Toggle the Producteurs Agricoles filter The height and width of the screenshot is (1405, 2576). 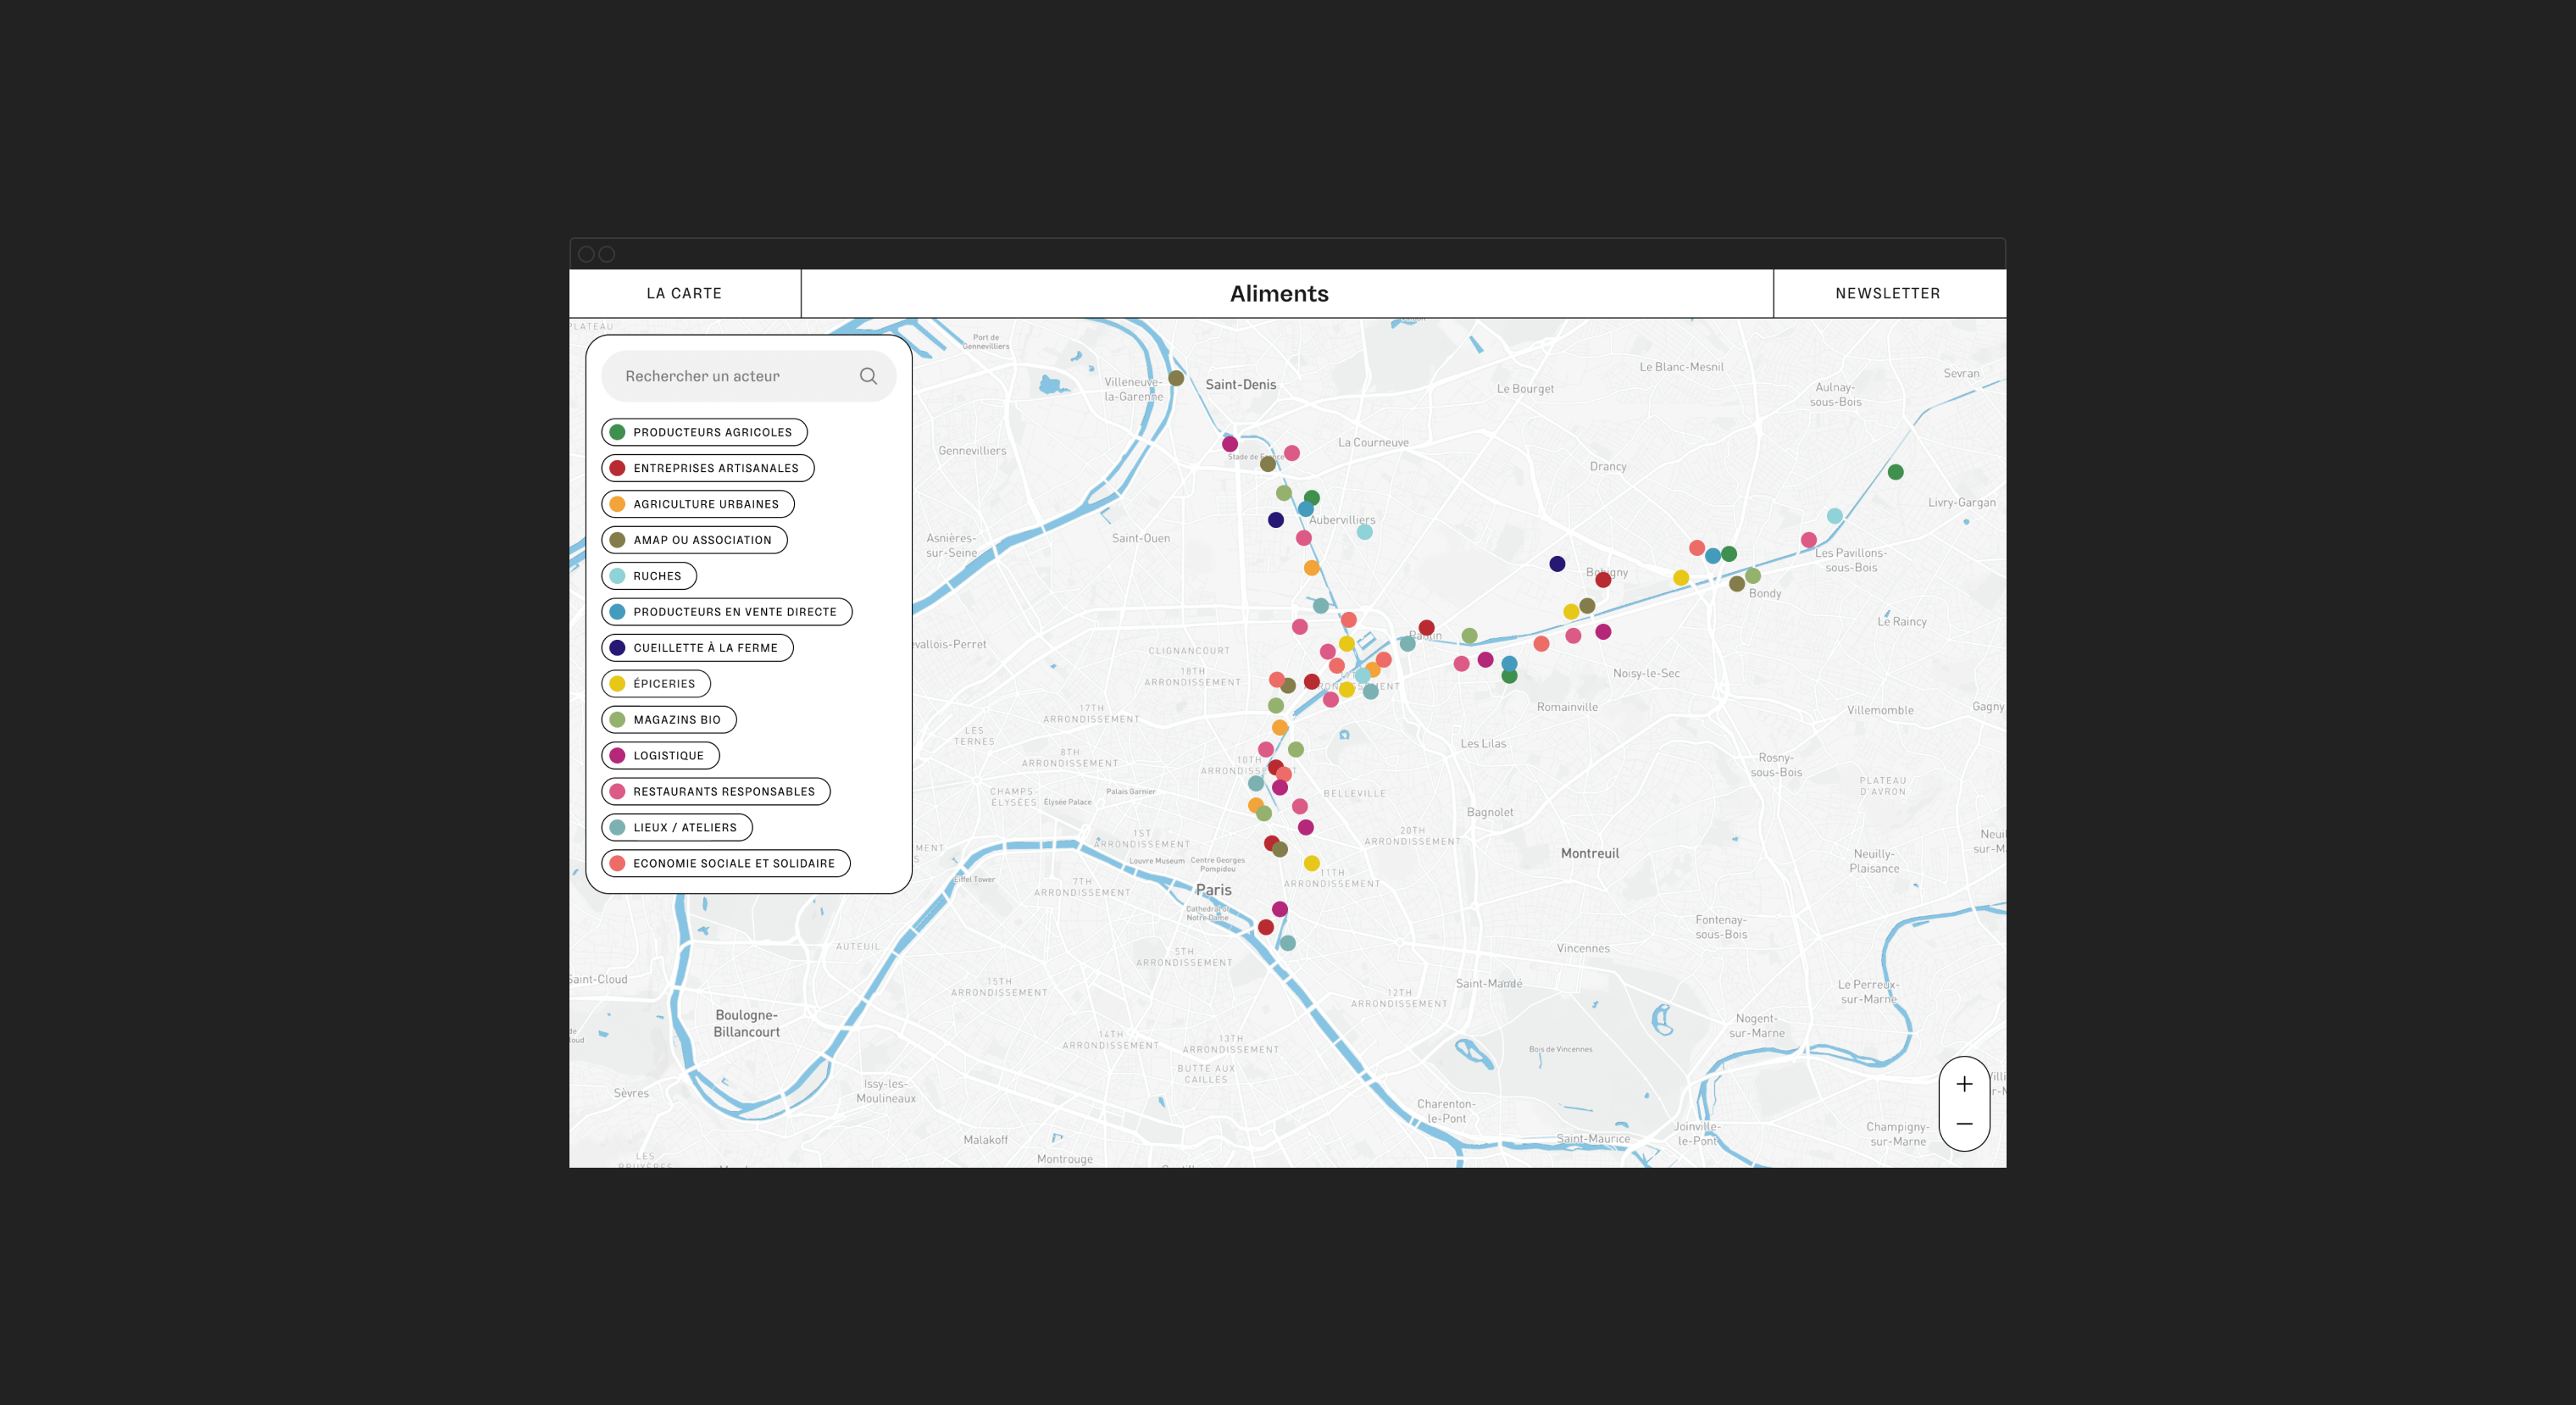pyautogui.click(x=704, y=432)
